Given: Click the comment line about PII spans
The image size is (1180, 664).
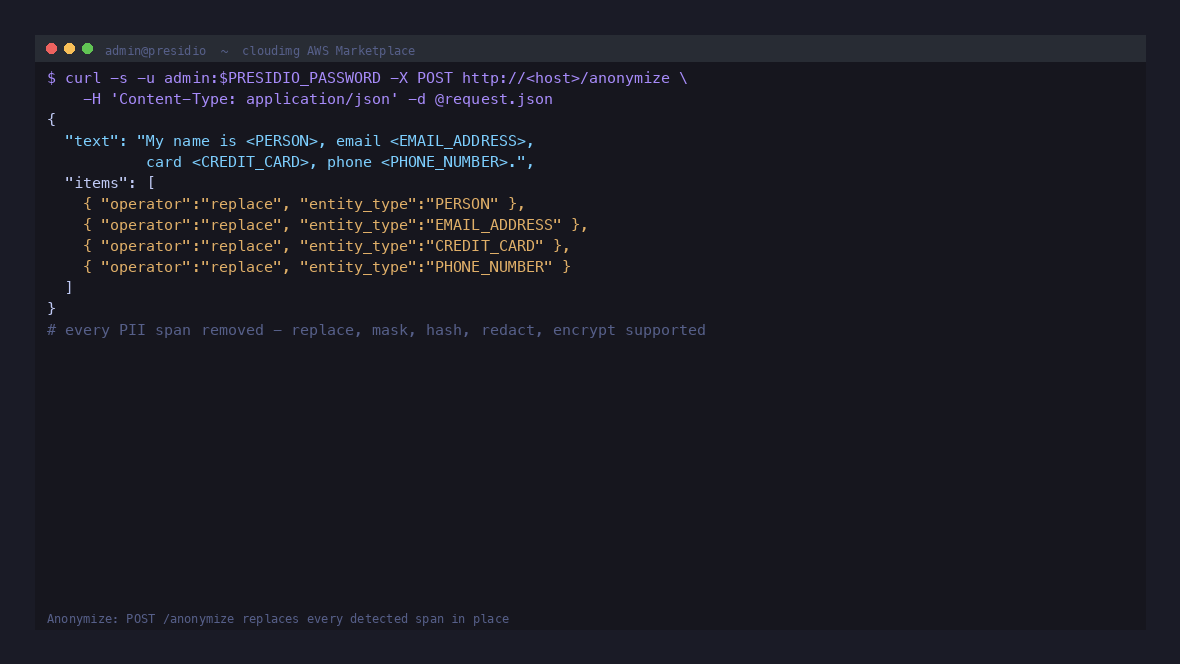Looking at the screenshot, I should [x=376, y=330].
